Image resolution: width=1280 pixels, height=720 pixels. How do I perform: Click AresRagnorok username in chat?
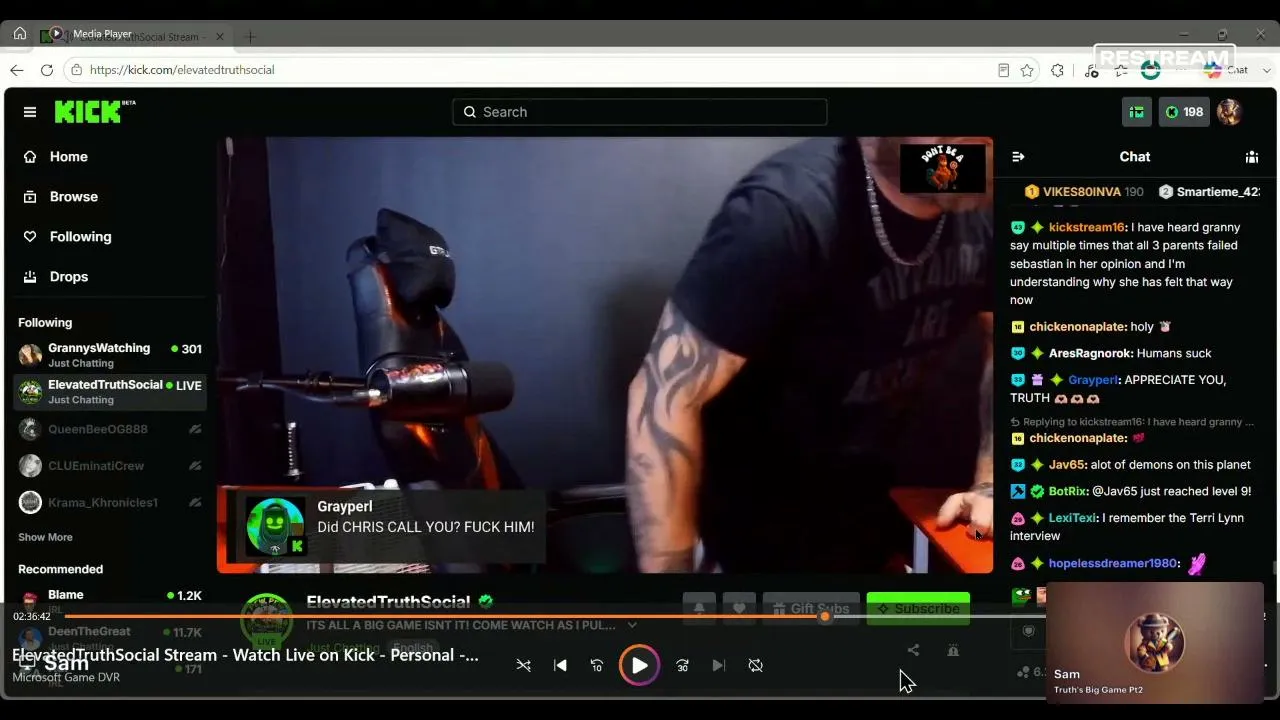point(1091,353)
